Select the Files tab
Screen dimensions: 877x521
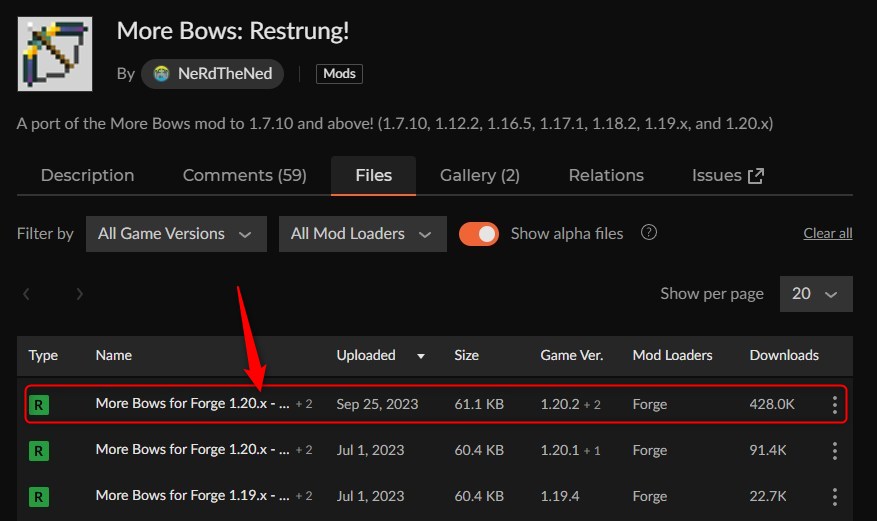click(374, 176)
